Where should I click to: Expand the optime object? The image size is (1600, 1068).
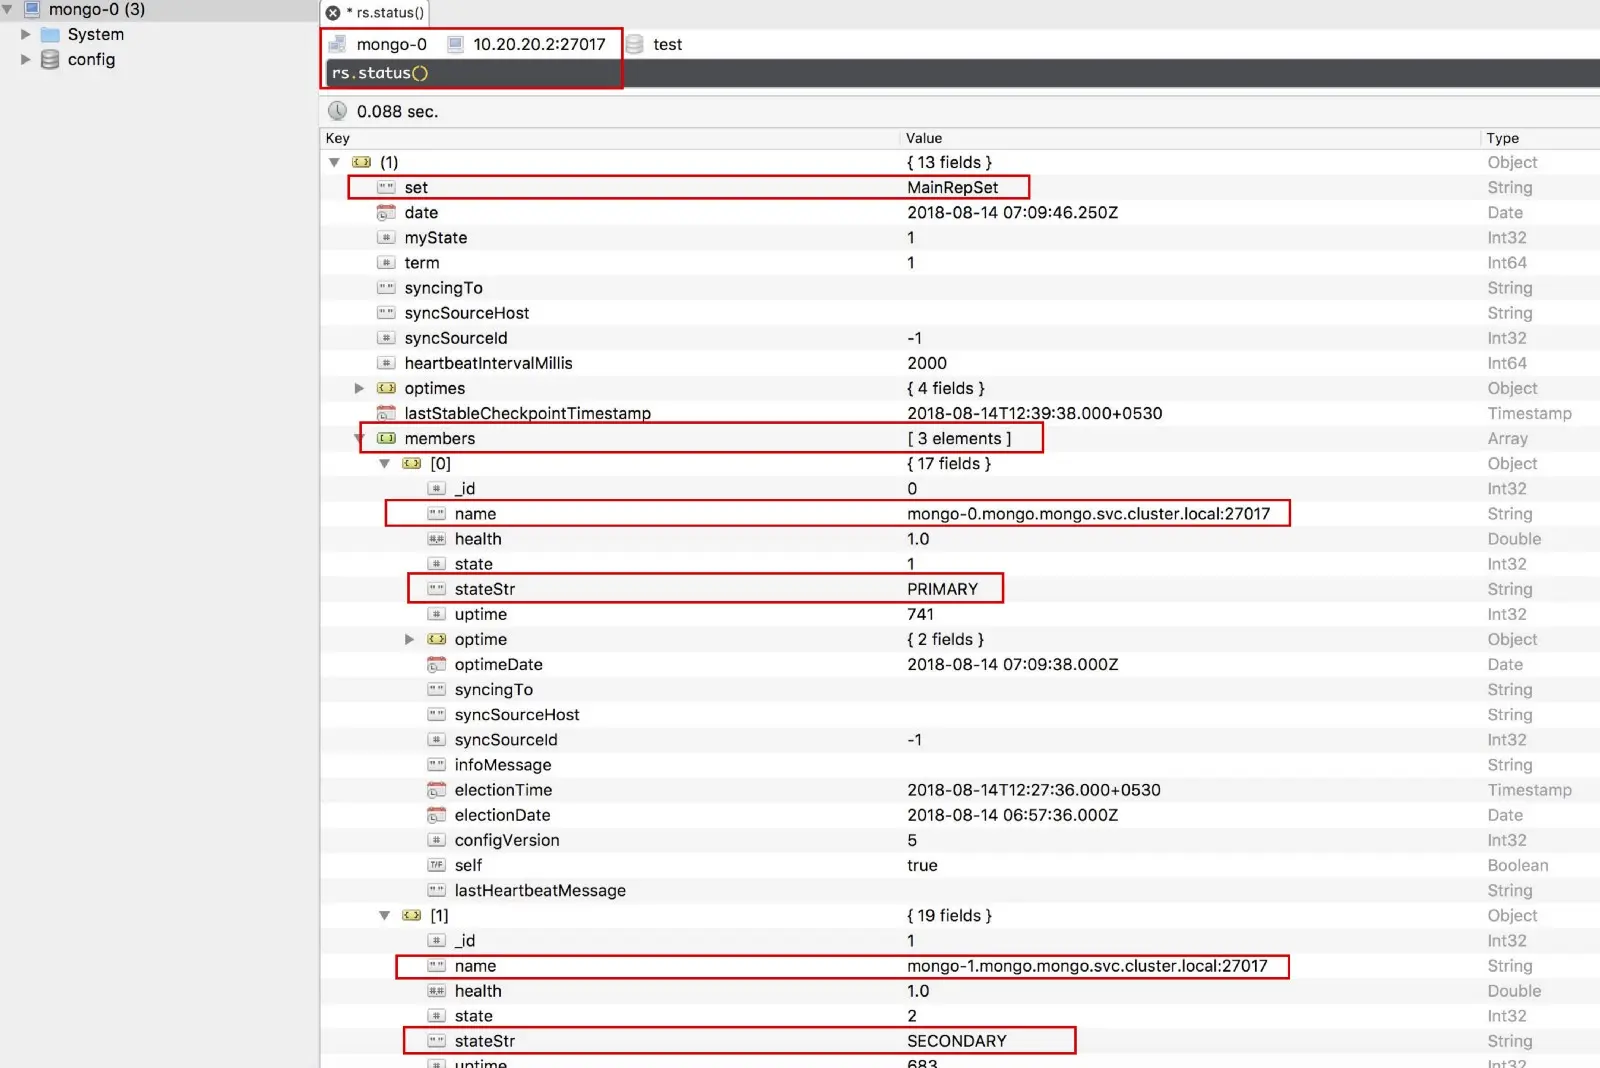[409, 639]
